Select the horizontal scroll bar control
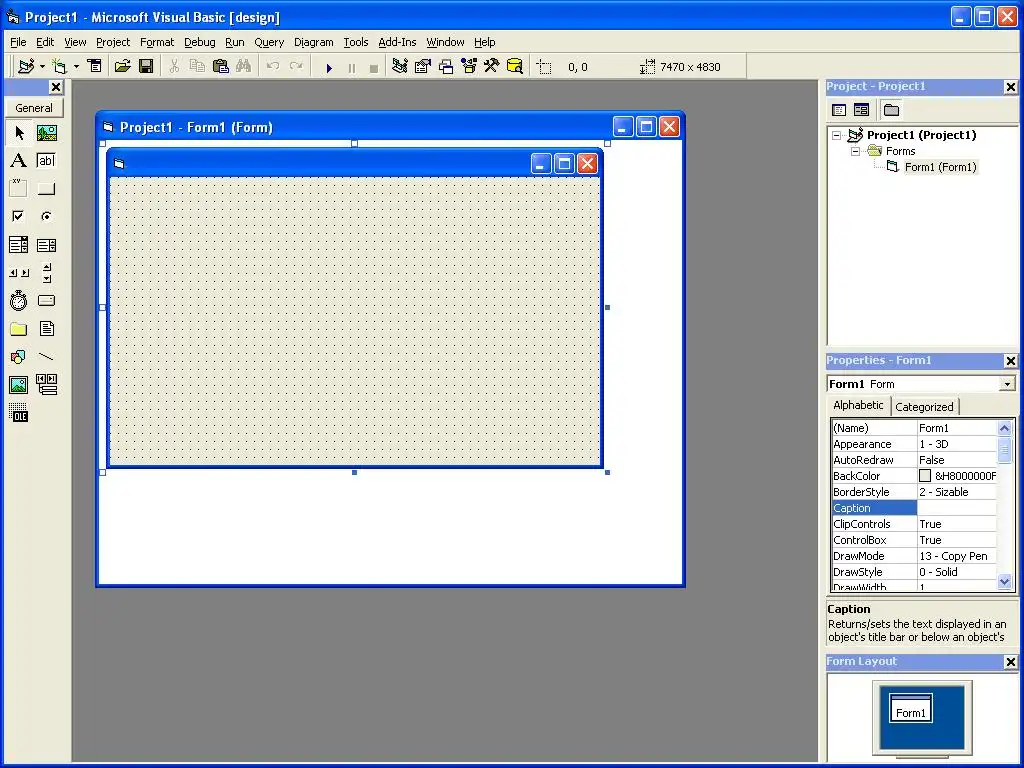This screenshot has width=1024, height=768. [19, 273]
